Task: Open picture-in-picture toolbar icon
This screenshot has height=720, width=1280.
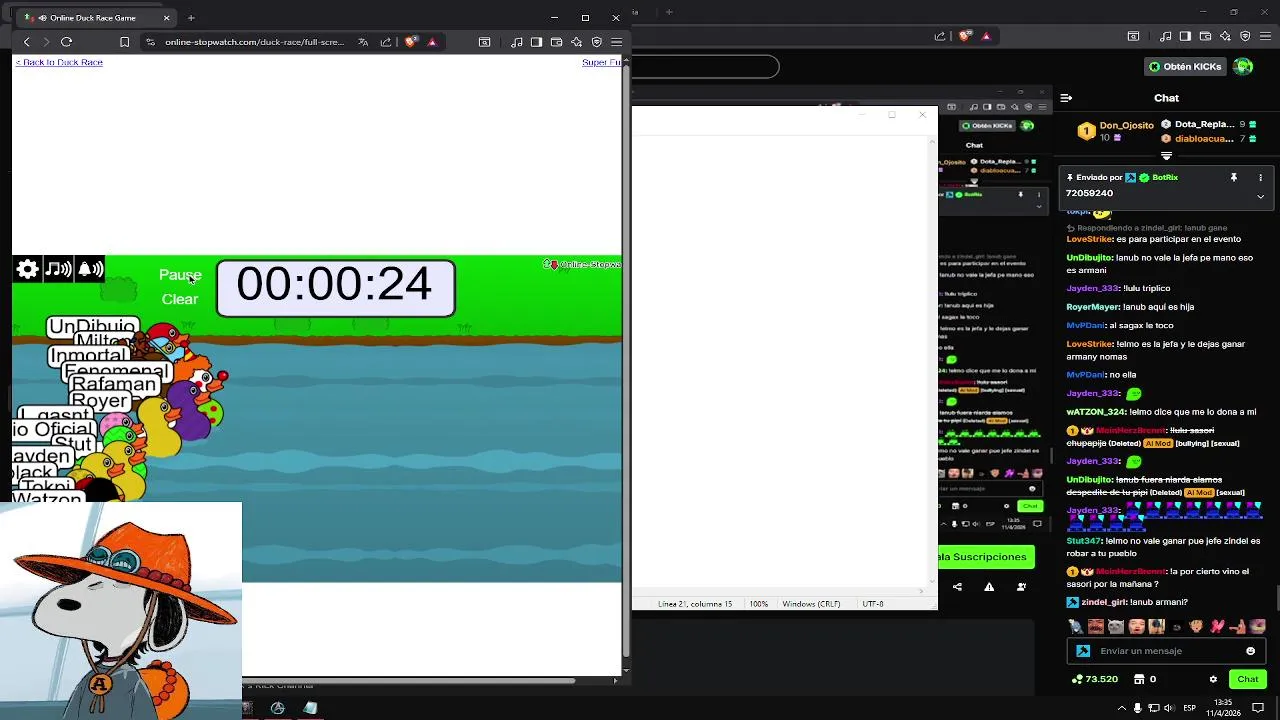Action: [484, 42]
